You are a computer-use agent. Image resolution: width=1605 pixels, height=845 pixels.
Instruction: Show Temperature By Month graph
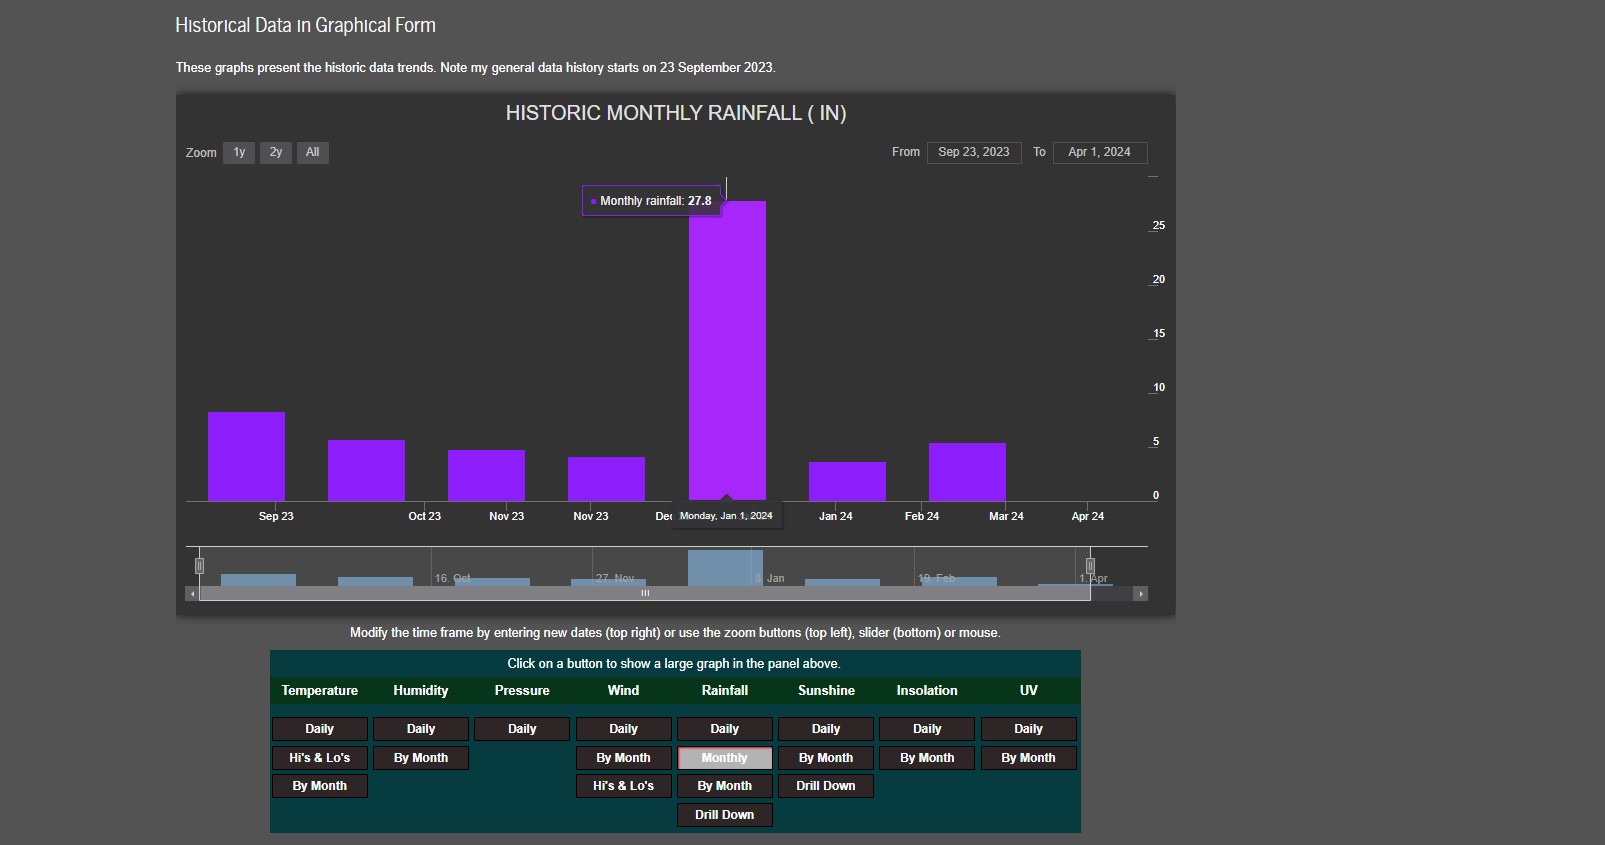click(320, 786)
